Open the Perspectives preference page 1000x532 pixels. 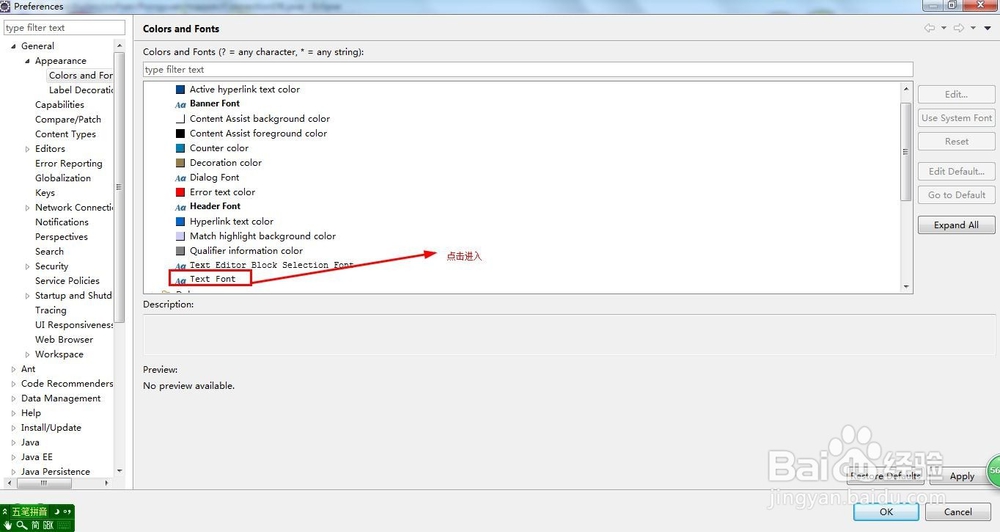point(61,237)
